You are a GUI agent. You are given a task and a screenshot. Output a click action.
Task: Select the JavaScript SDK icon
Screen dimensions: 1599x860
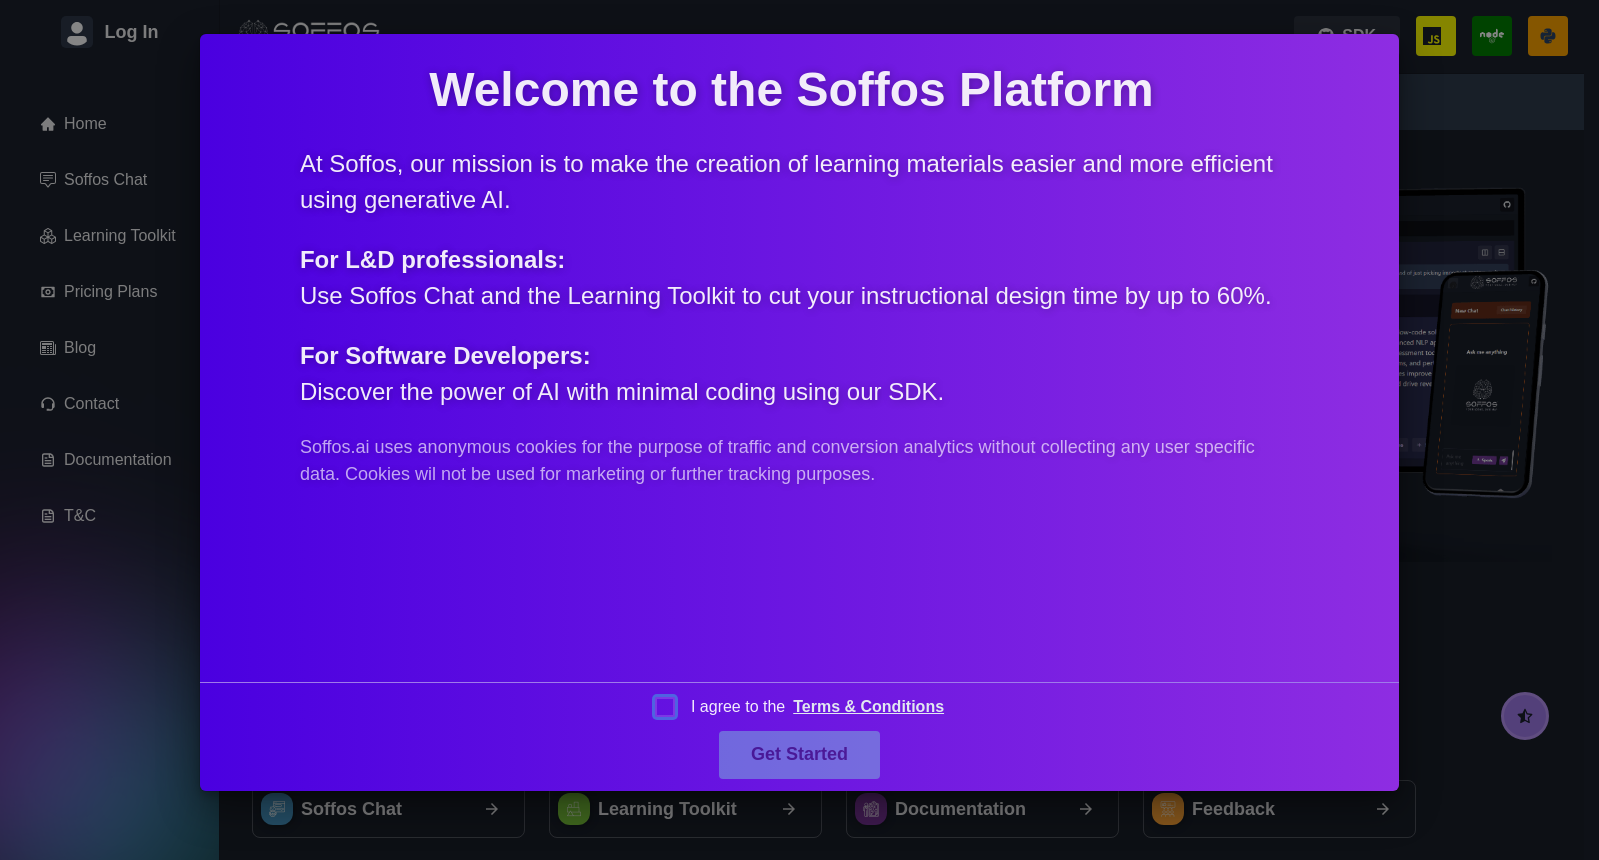coord(1435,36)
